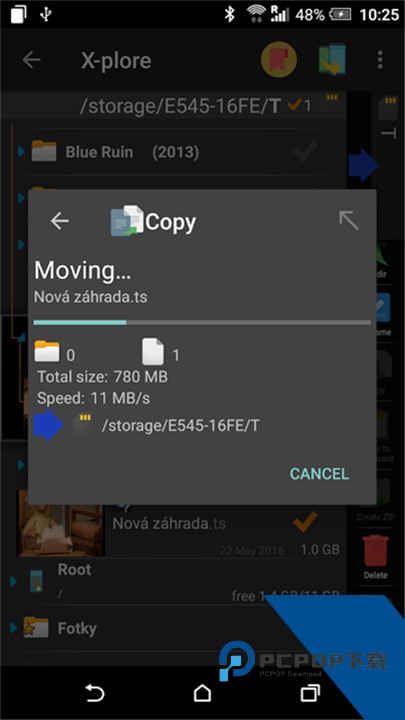Screen dimensions: 405x720
Task: Expand the Root tree entry
Action: pyautogui.click(x=13, y=581)
